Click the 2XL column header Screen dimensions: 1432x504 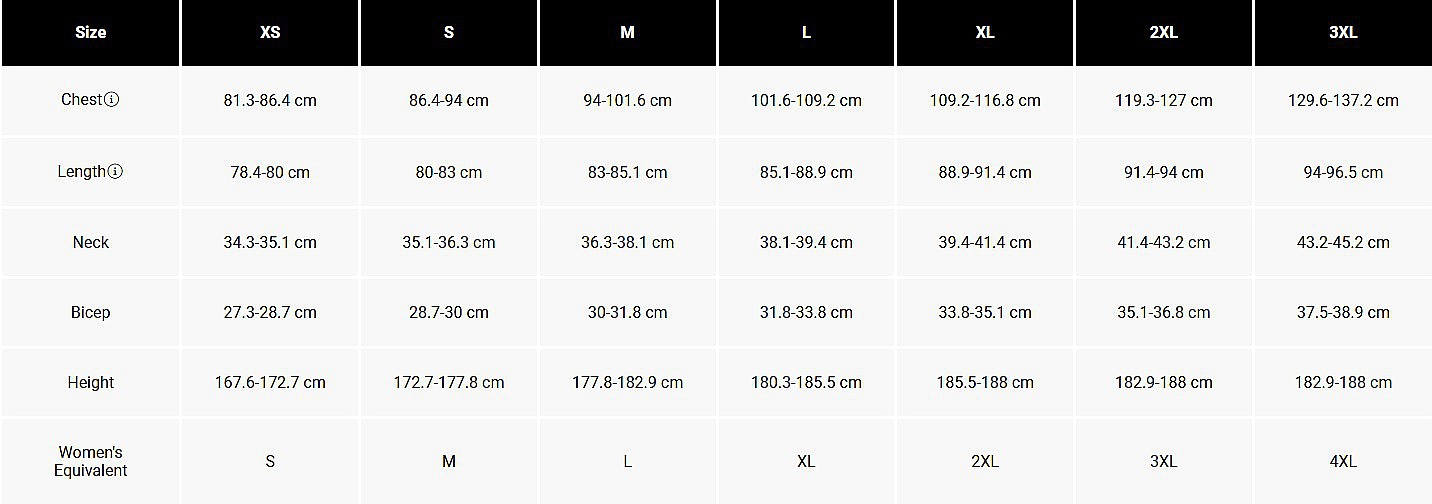[1163, 32]
